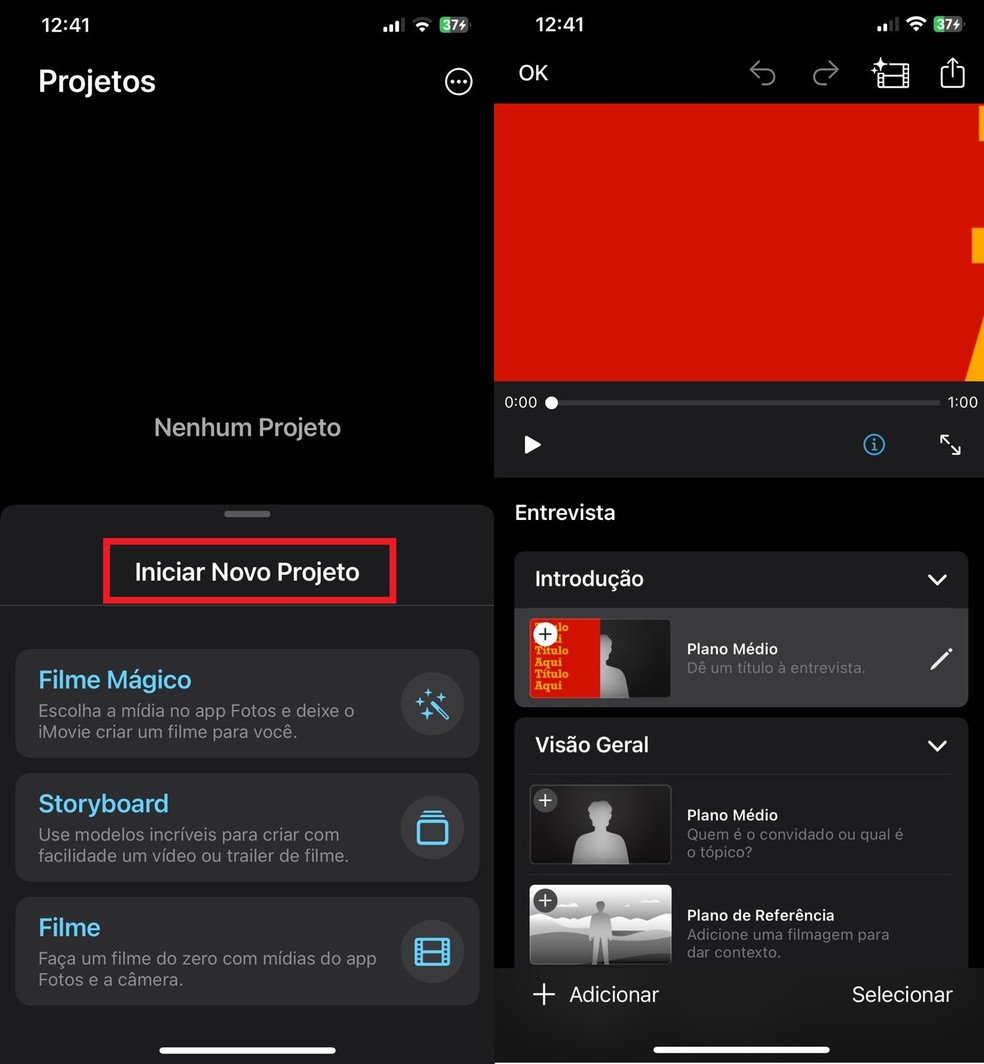
Task: Enter fullscreen with the expand arrows icon
Action: tap(949, 444)
